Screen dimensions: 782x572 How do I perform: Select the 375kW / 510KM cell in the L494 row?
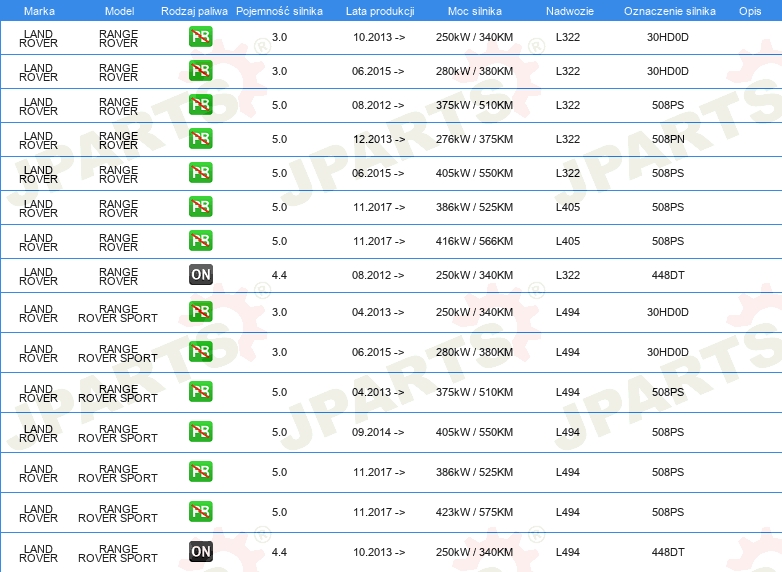tap(474, 392)
